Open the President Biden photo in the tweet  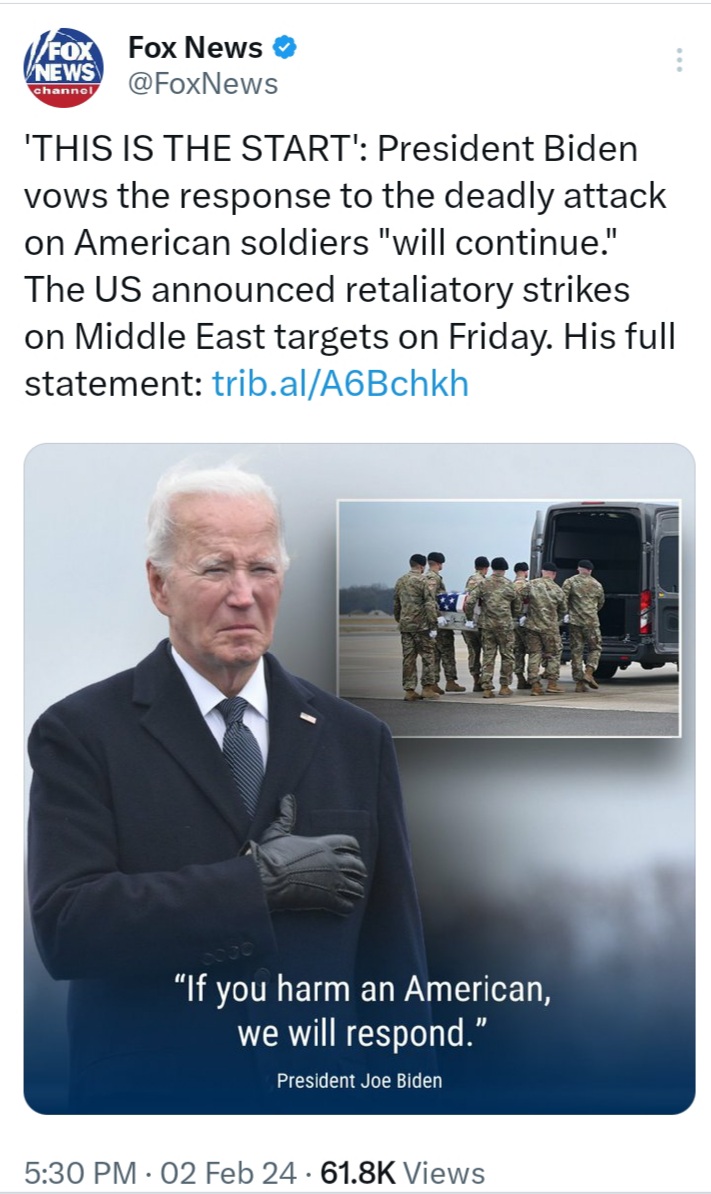coord(359,778)
